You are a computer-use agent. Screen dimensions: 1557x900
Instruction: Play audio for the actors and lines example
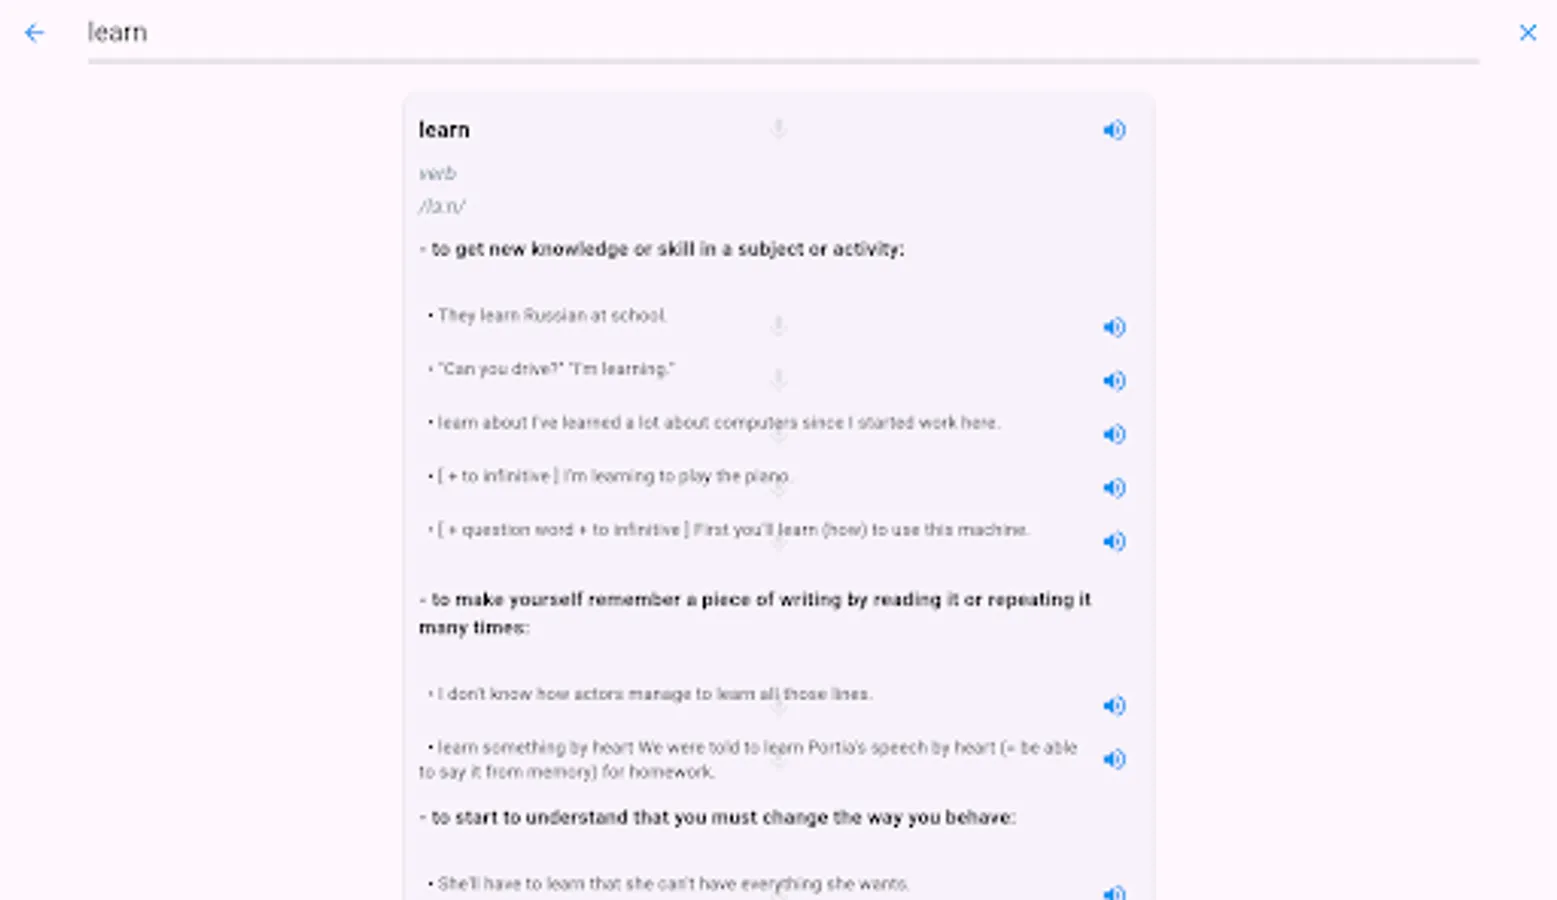coord(1114,706)
